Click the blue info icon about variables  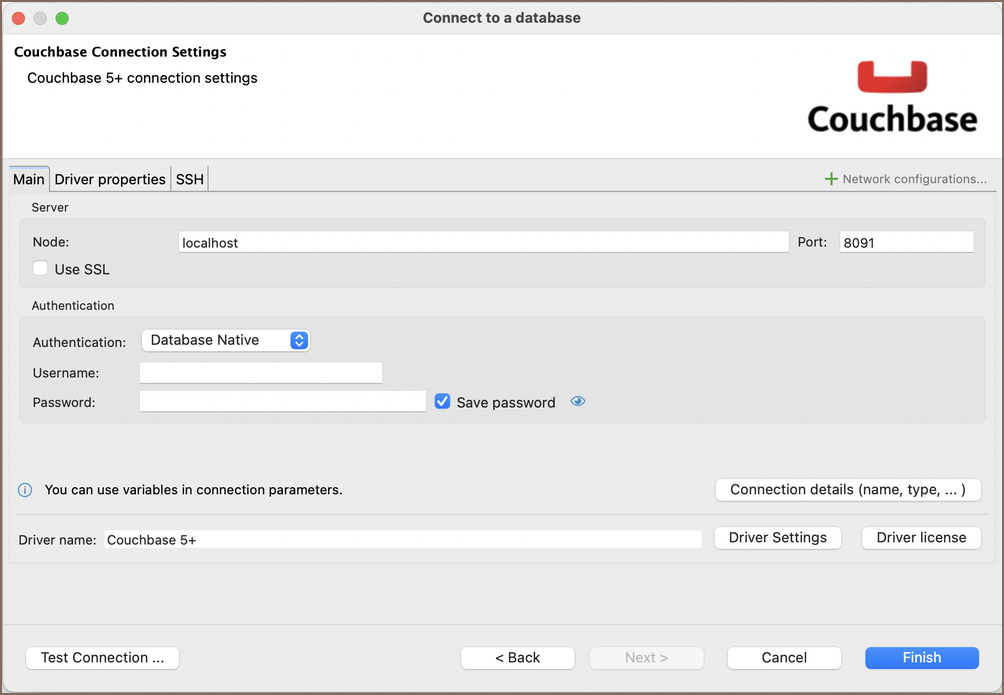[26, 490]
